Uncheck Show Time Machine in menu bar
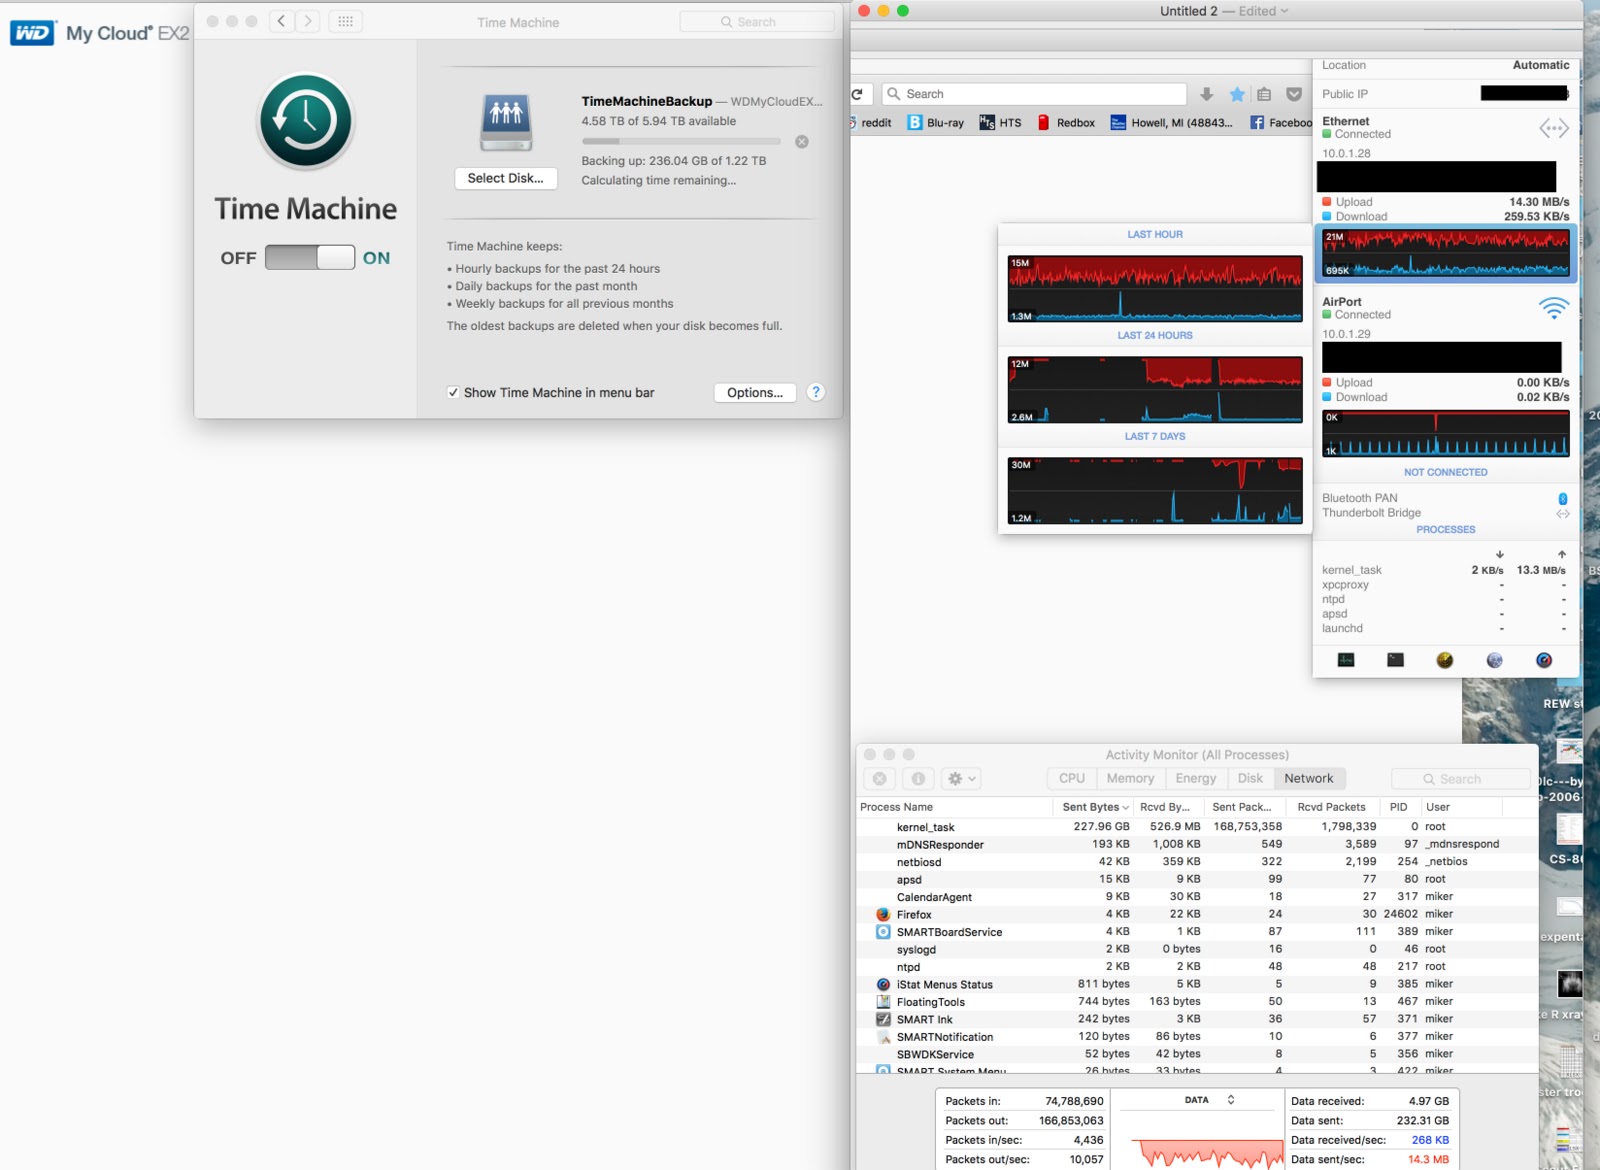 coord(455,392)
